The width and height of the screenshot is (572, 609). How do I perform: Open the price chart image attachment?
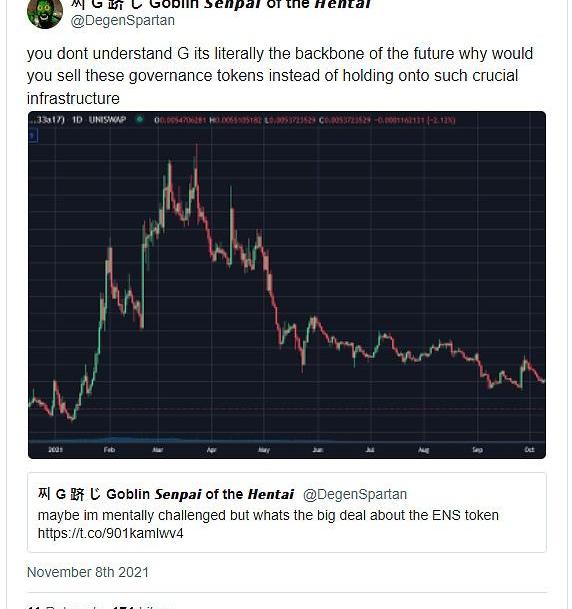point(287,285)
